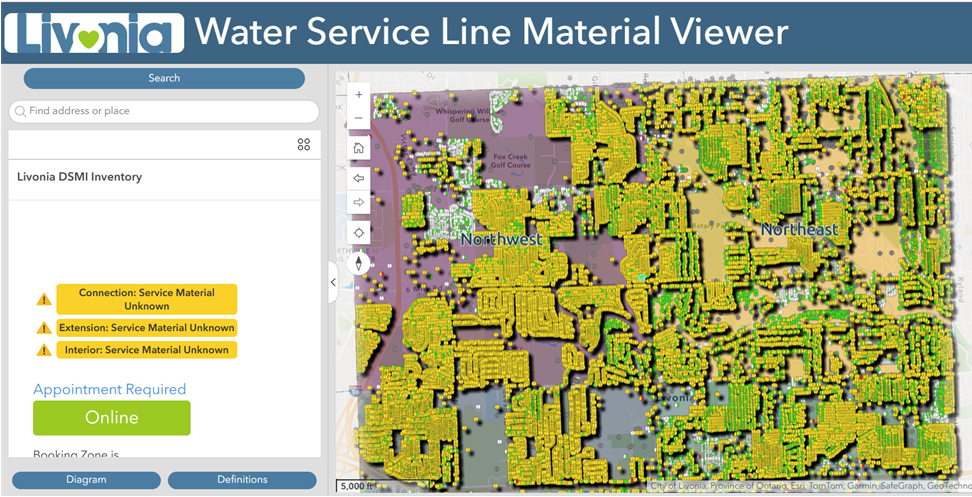Click Livonia DSMI Inventory heading
Image resolution: width=972 pixels, height=497 pixels.
79,177
